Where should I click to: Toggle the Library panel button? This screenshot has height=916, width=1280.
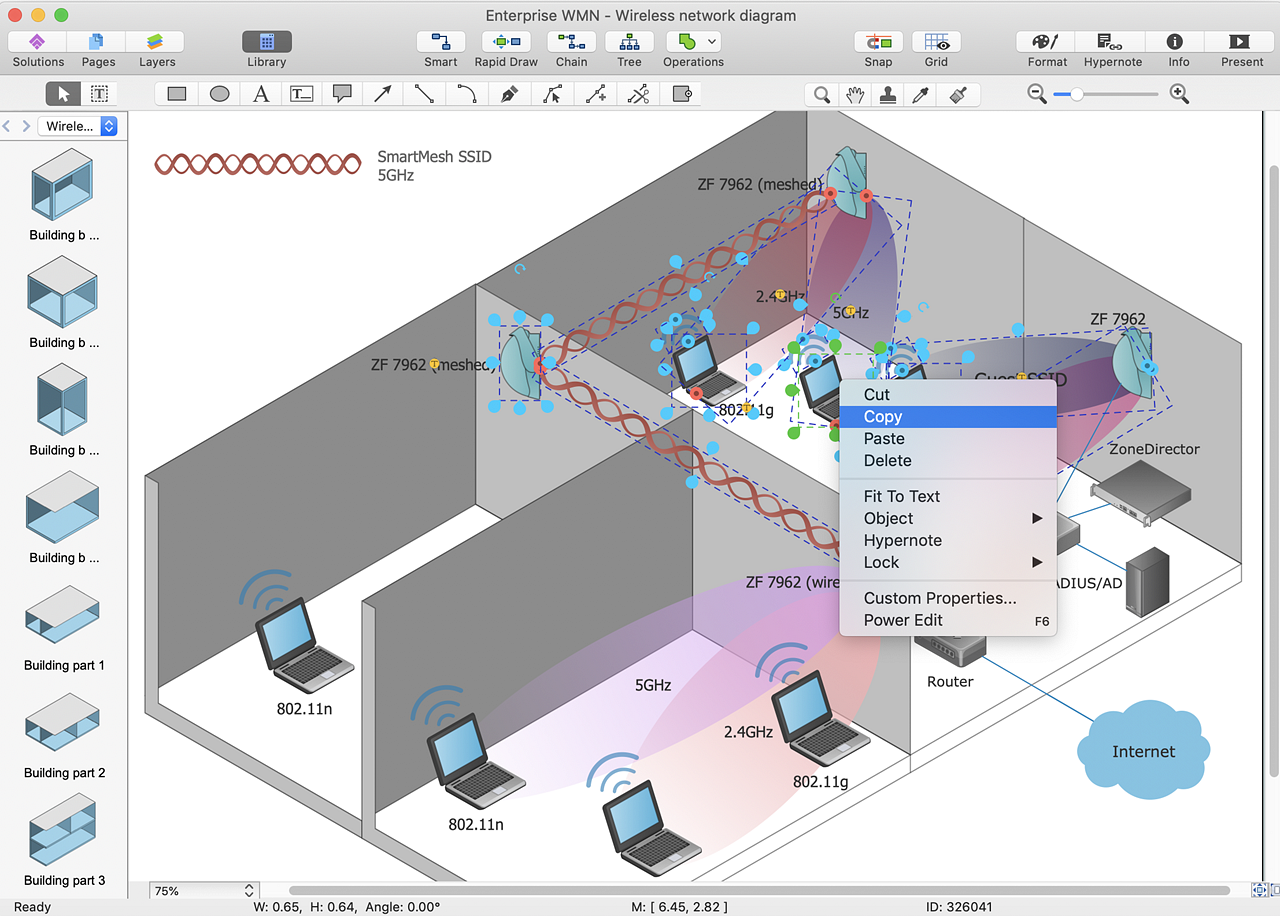[267, 42]
